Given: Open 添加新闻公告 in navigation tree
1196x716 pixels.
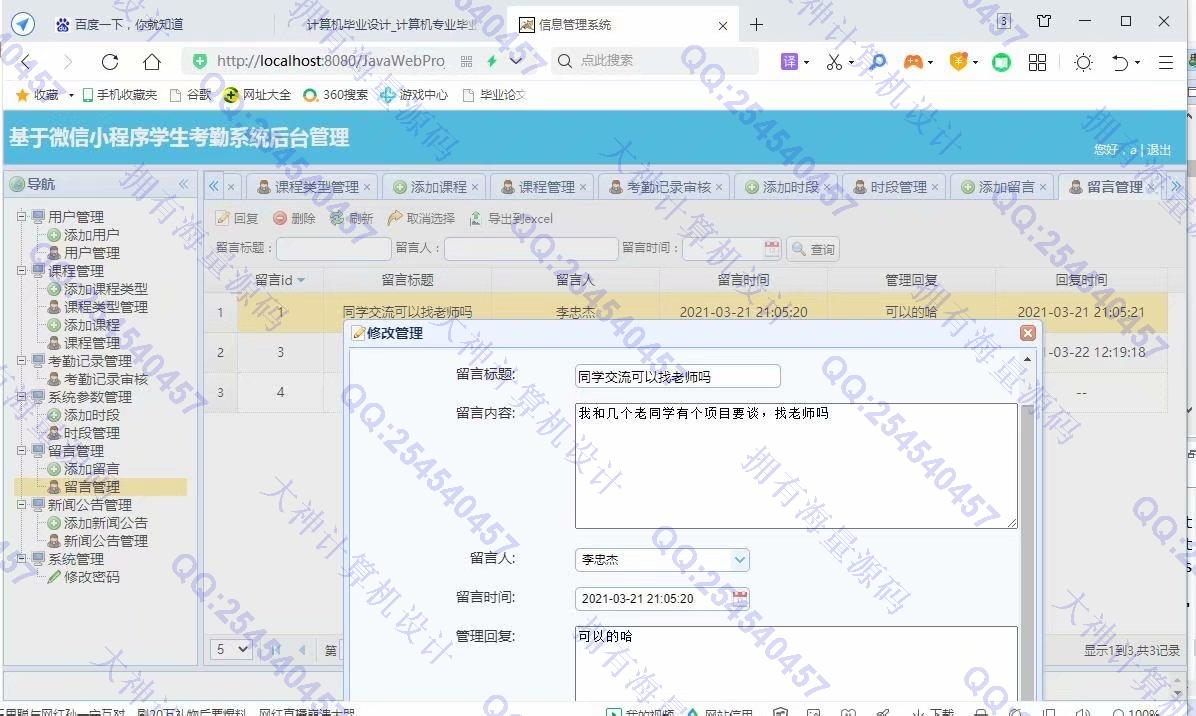Looking at the screenshot, I should [105, 523].
